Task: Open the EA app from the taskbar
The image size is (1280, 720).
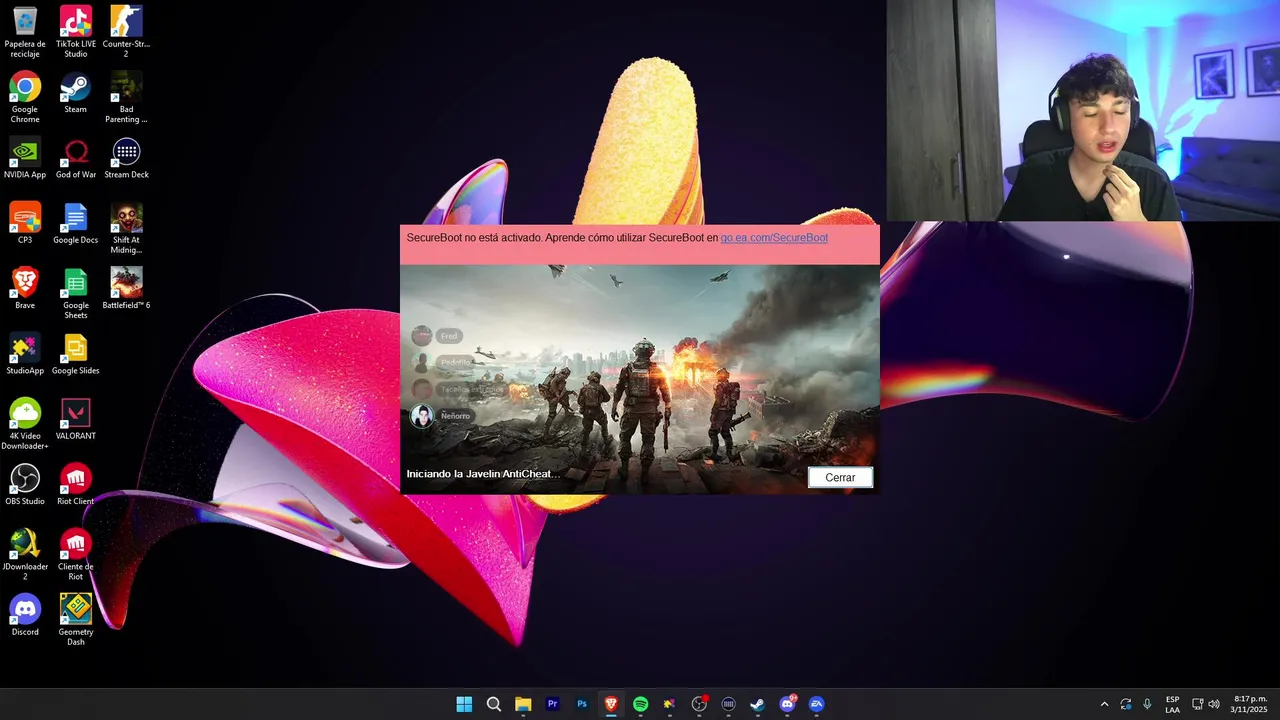Action: point(816,704)
